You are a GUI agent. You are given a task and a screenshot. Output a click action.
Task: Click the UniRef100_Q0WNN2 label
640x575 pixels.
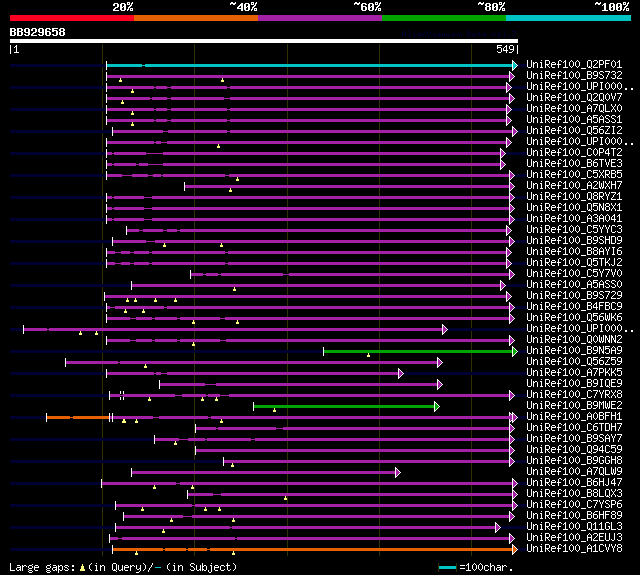(574, 340)
